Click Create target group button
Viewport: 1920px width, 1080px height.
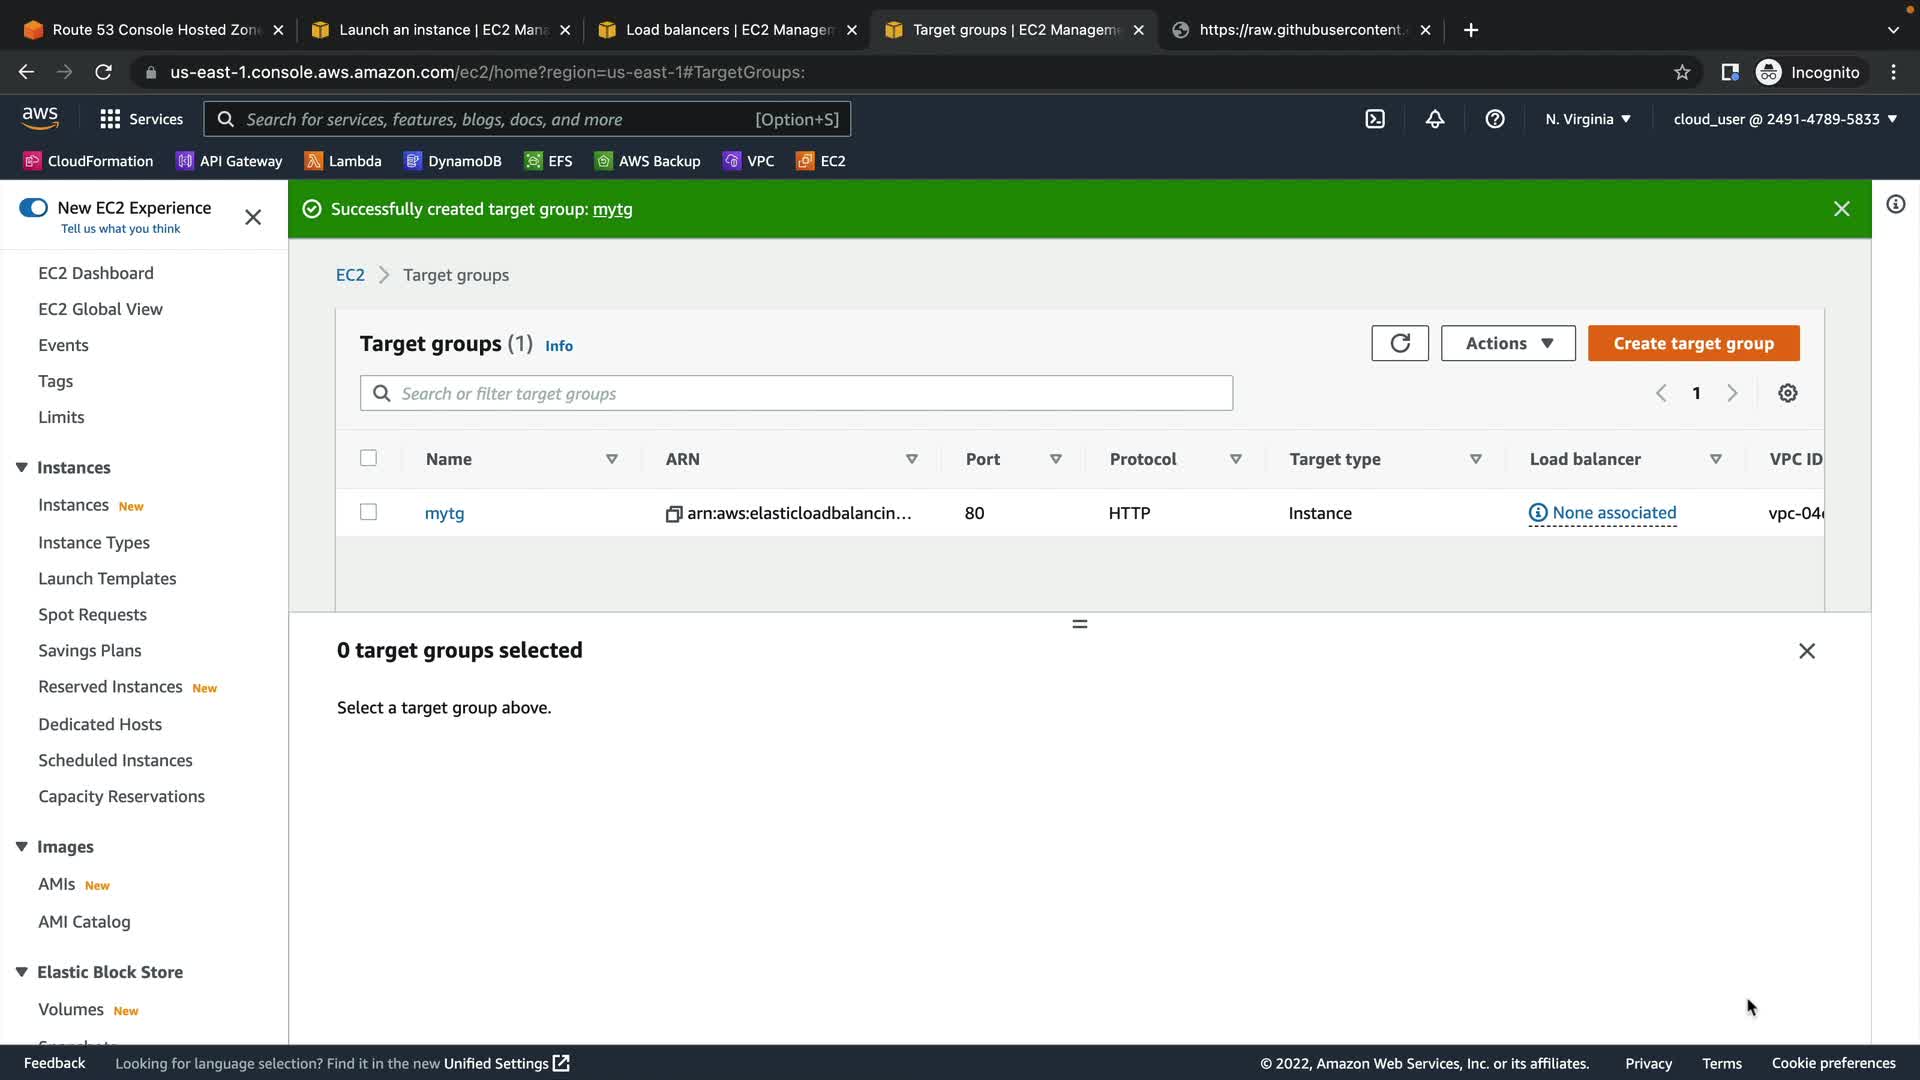coord(1693,343)
